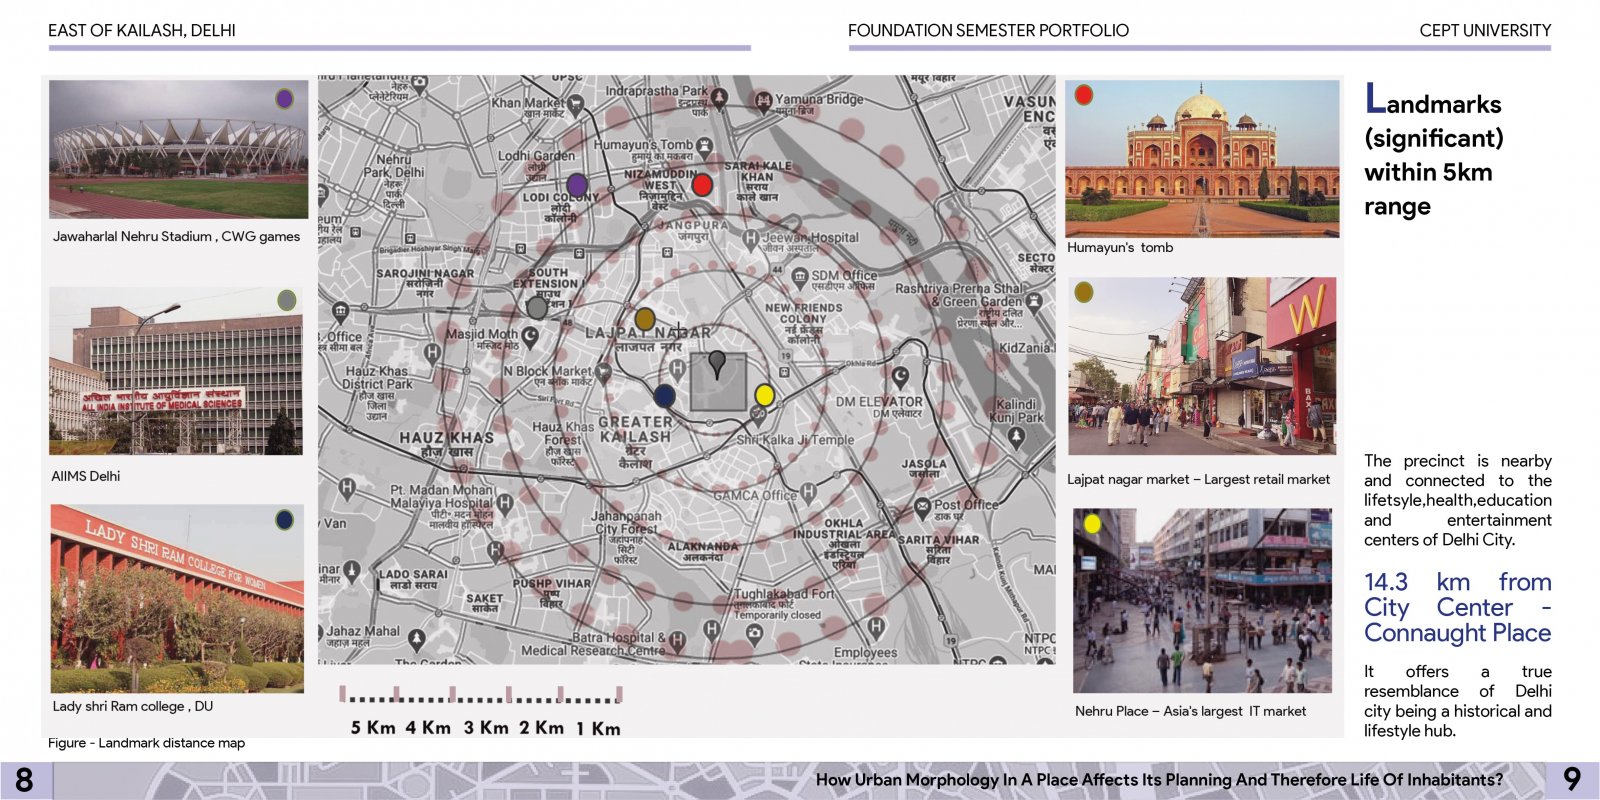Image resolution: width=1600 pixels, height=800 pixels.
Task: Select the DM Elevator map pin
Action: (900, 377)
